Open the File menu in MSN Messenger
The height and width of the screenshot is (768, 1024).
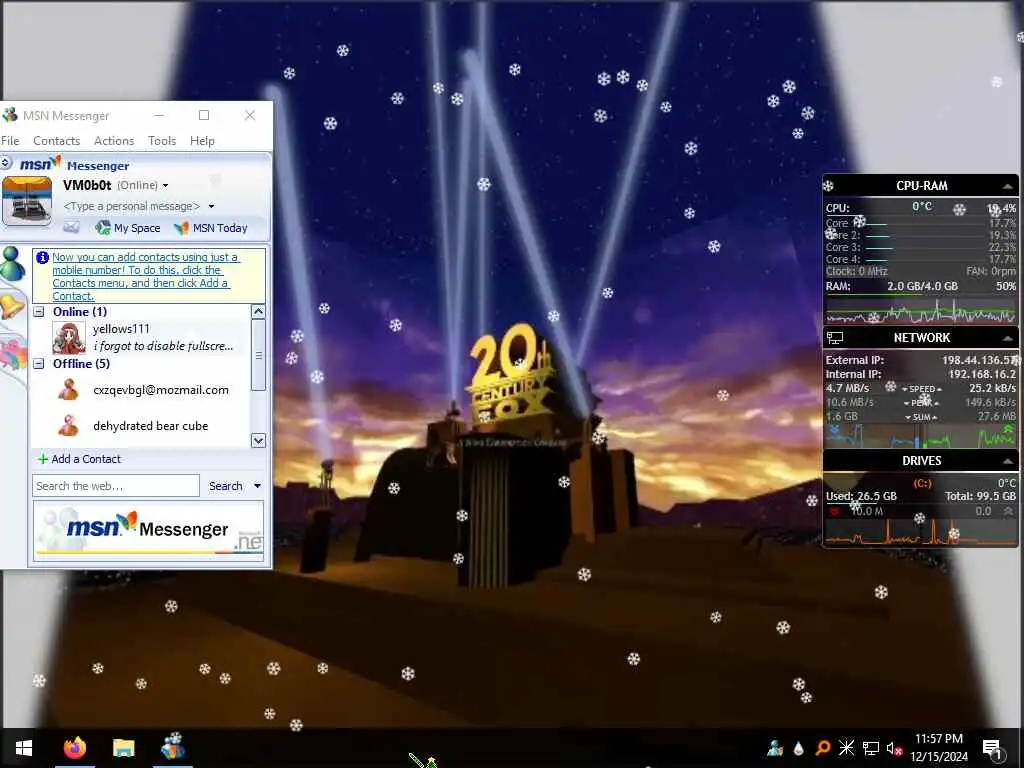[10, 140]
